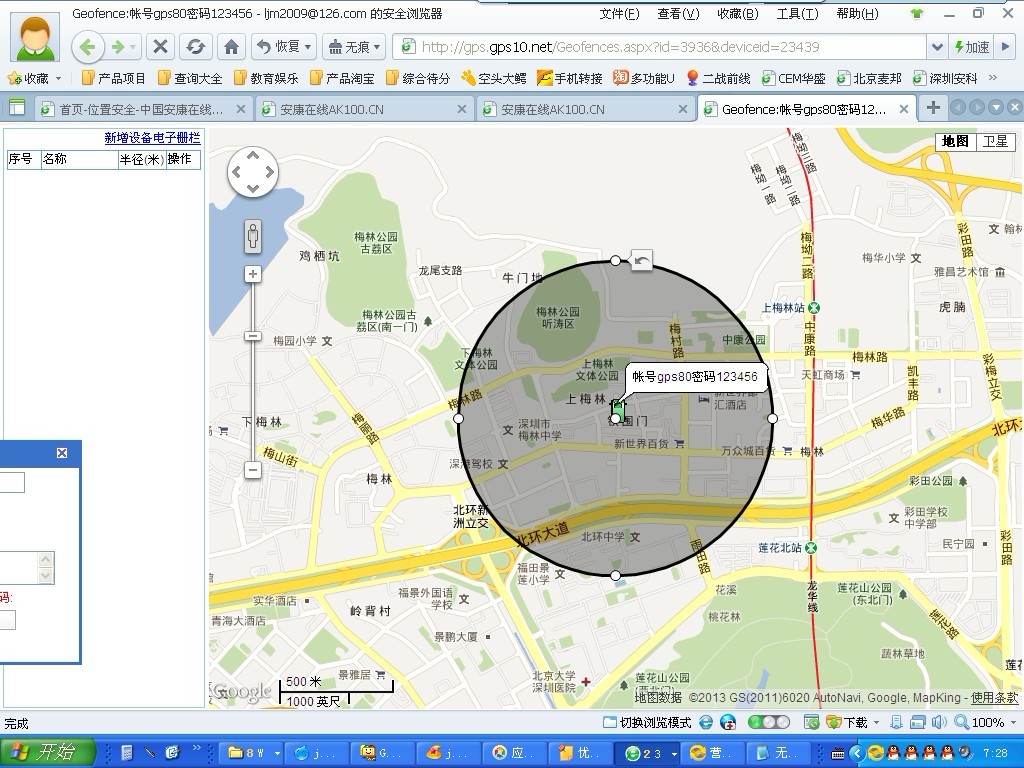This screenshot has width=1024, height=768.
Task: Open the skin (green T-shirt) icon
Action: [x=917, y=14]
